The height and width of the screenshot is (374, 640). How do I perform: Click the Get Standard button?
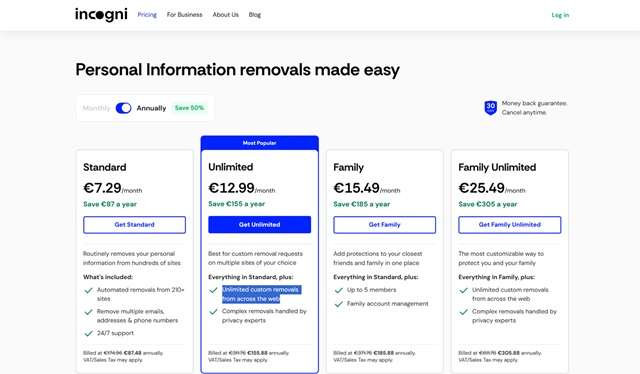(x=134, y=225)
